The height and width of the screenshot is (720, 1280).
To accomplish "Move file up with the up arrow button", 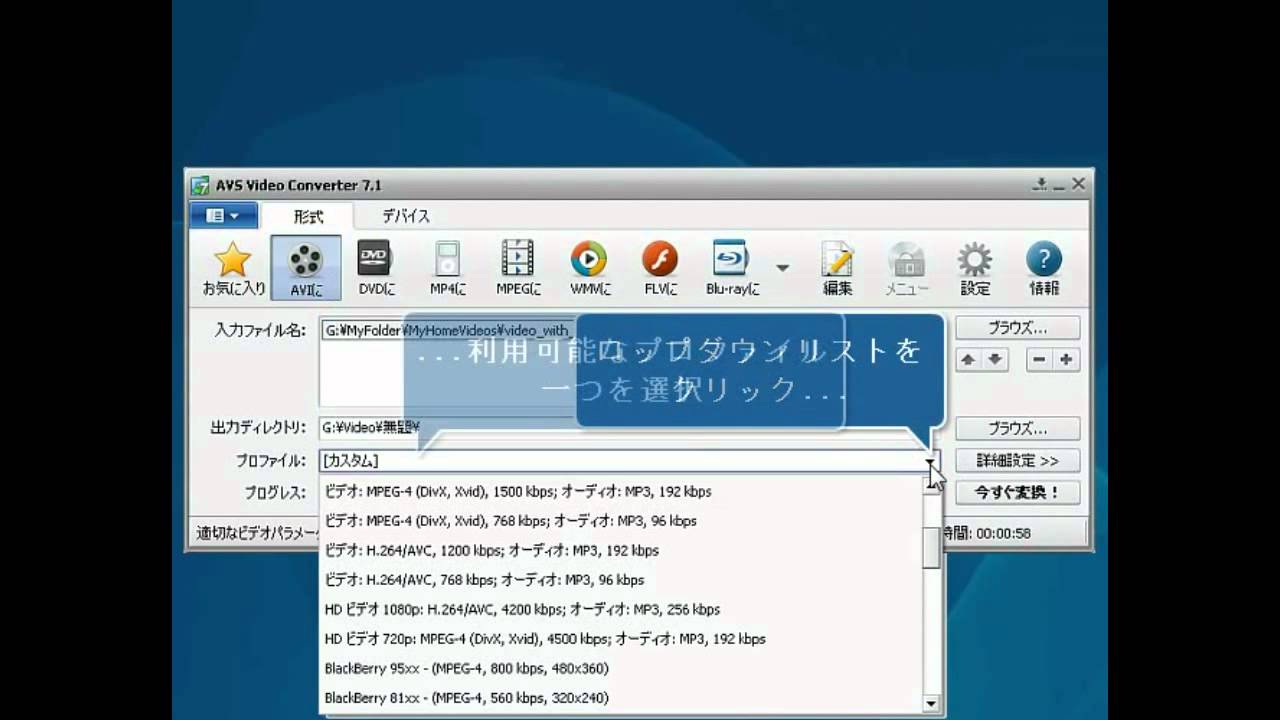I will [x=970, y=360].
